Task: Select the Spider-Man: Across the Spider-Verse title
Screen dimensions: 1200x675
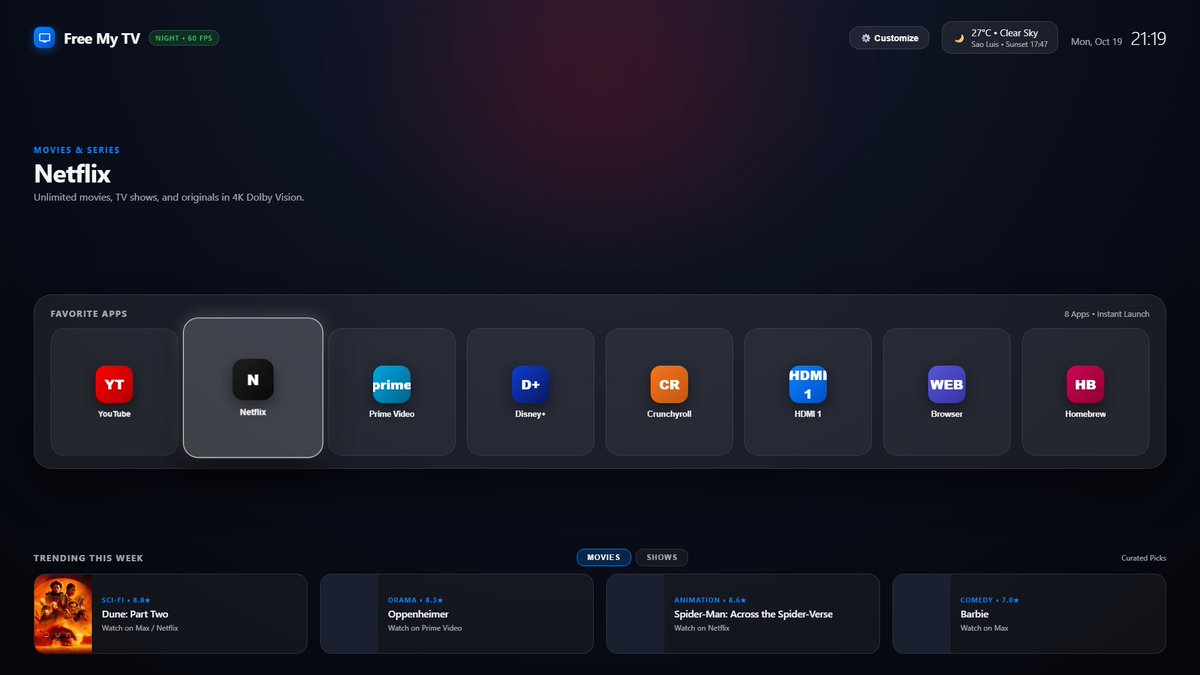Action: [x=753, y=614]
